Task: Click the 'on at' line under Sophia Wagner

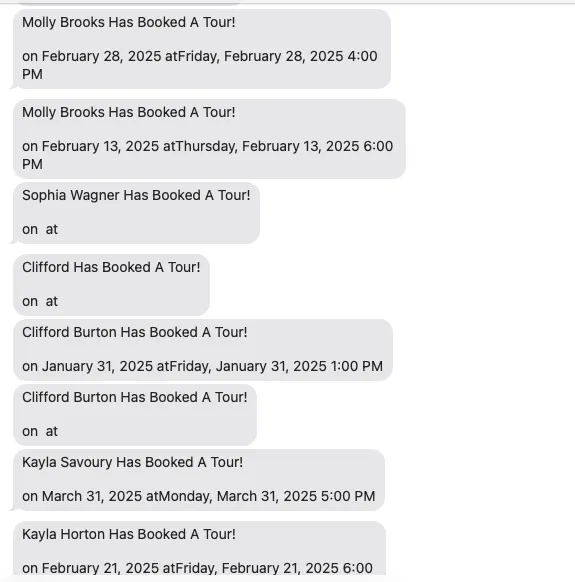Action: [40, 229]
